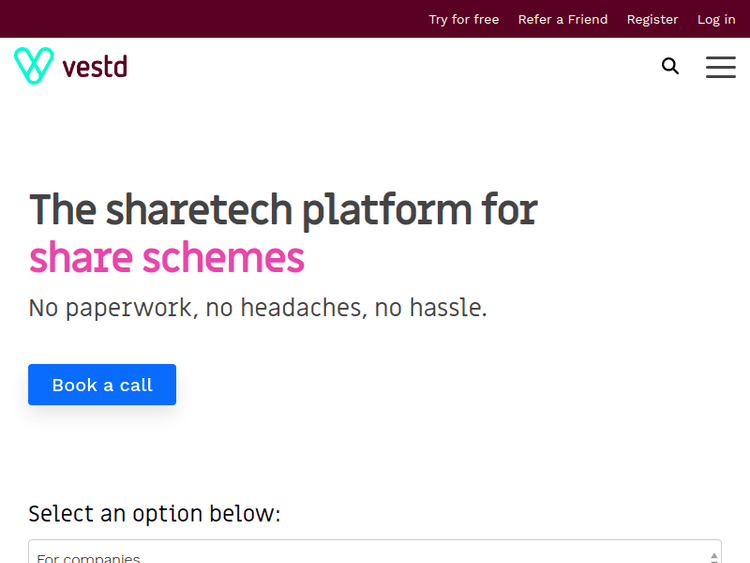Click the vestd wordmark text
The width and height of the screenshot is (750, 563).
tap(95, 67)
